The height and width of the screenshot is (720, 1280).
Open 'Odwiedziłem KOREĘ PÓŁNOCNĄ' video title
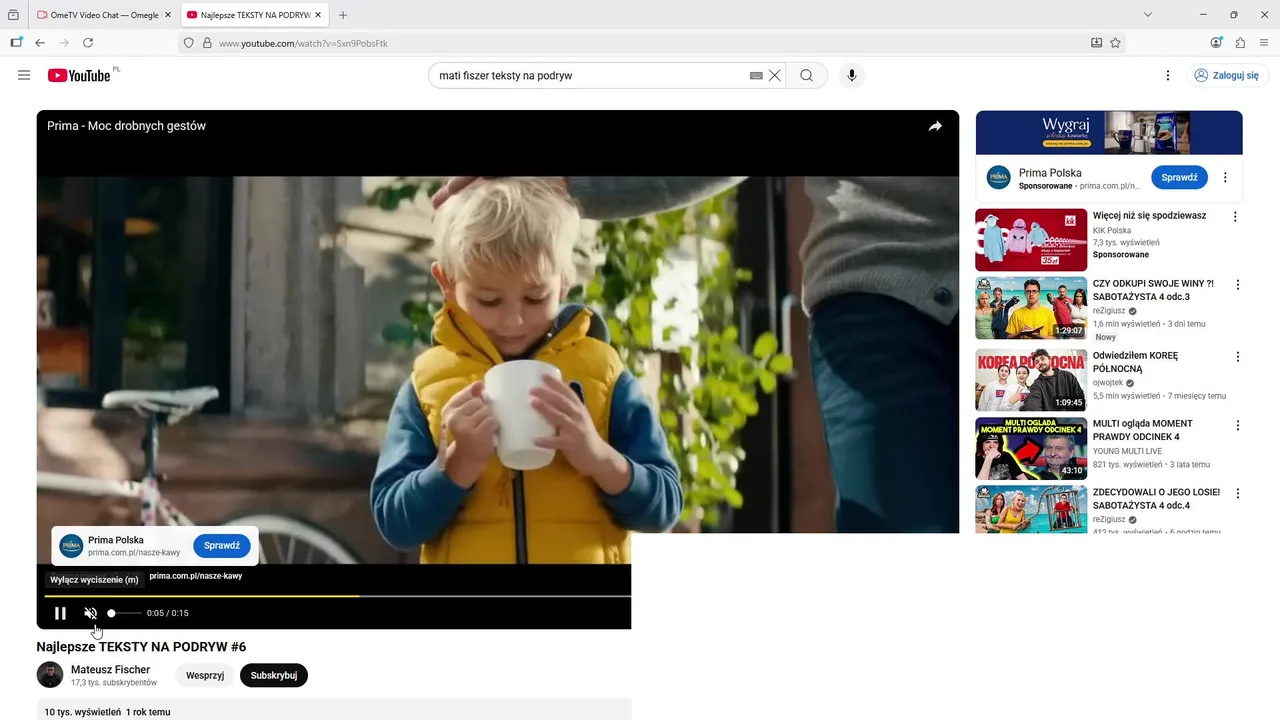point(1135,362)
